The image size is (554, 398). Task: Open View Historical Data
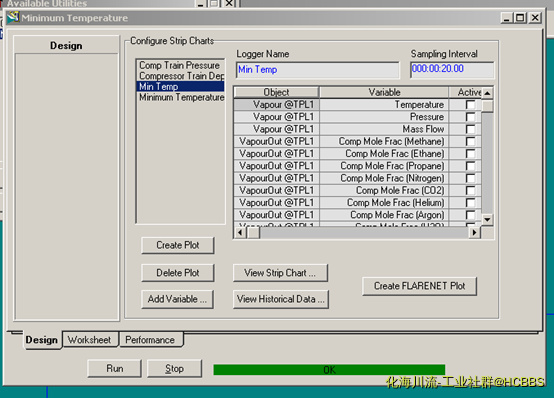pos(281,299)
